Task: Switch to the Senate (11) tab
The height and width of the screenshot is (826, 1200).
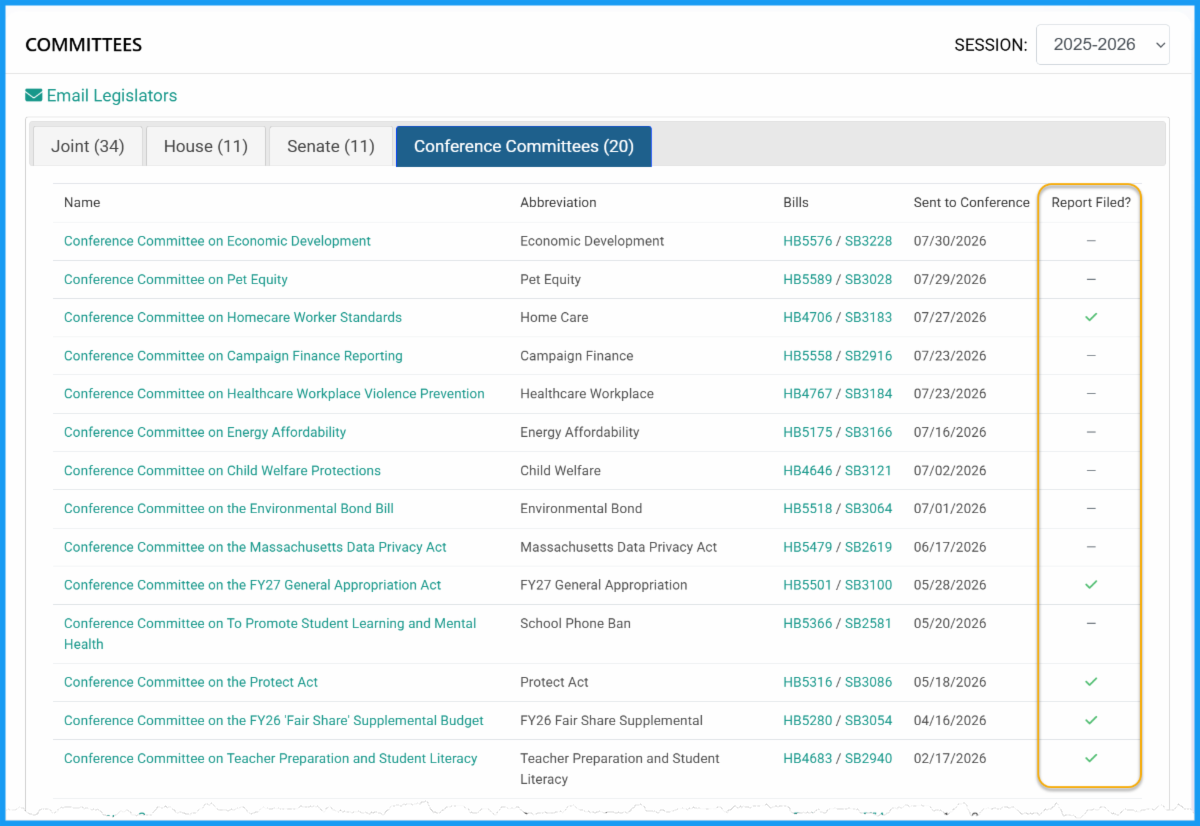Action: click(331, 146)
